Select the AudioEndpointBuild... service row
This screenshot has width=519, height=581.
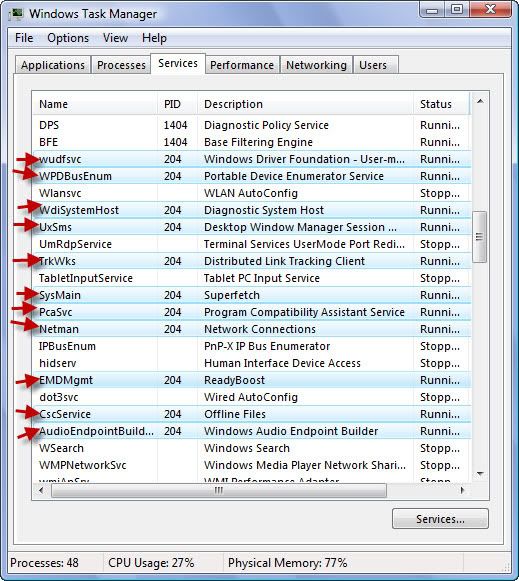click(x=252, y=431)
